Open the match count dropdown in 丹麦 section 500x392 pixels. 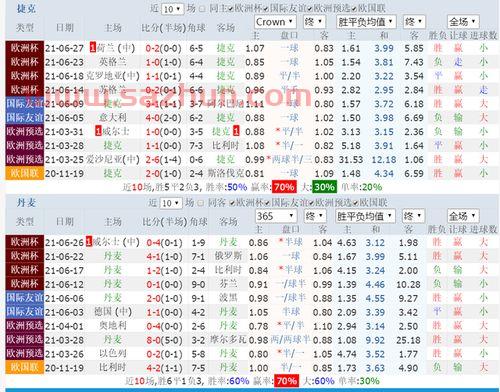tap(171, 203)
